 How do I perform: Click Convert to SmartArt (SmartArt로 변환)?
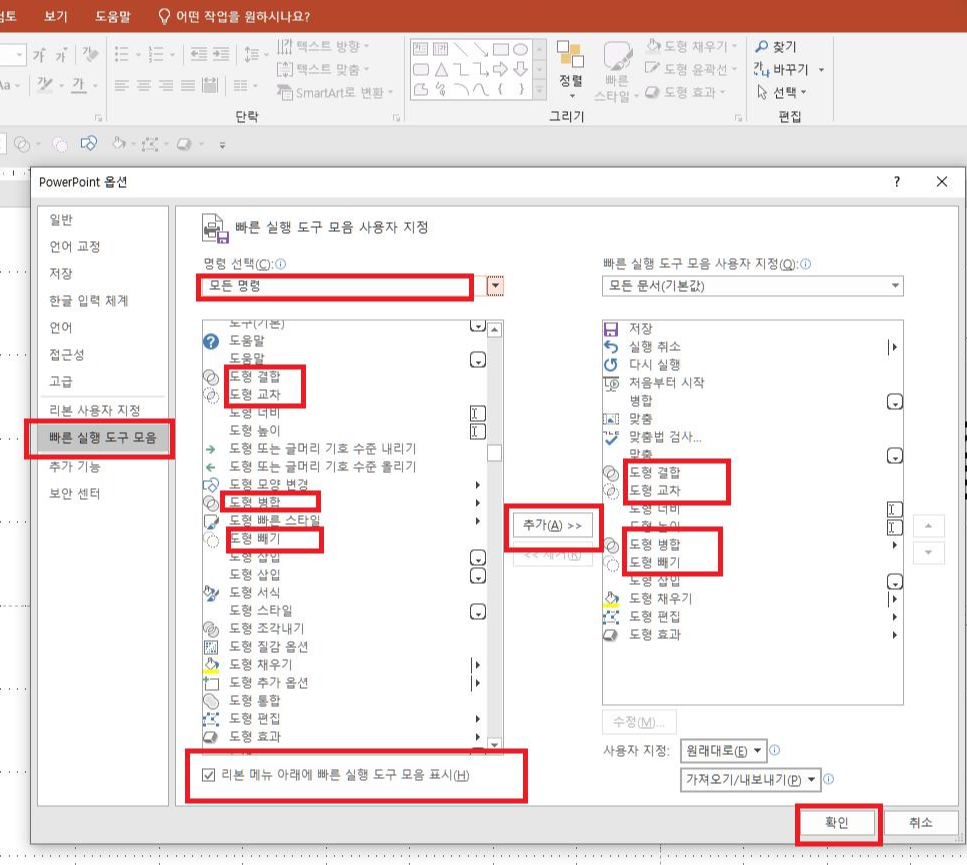coord(335,92)
